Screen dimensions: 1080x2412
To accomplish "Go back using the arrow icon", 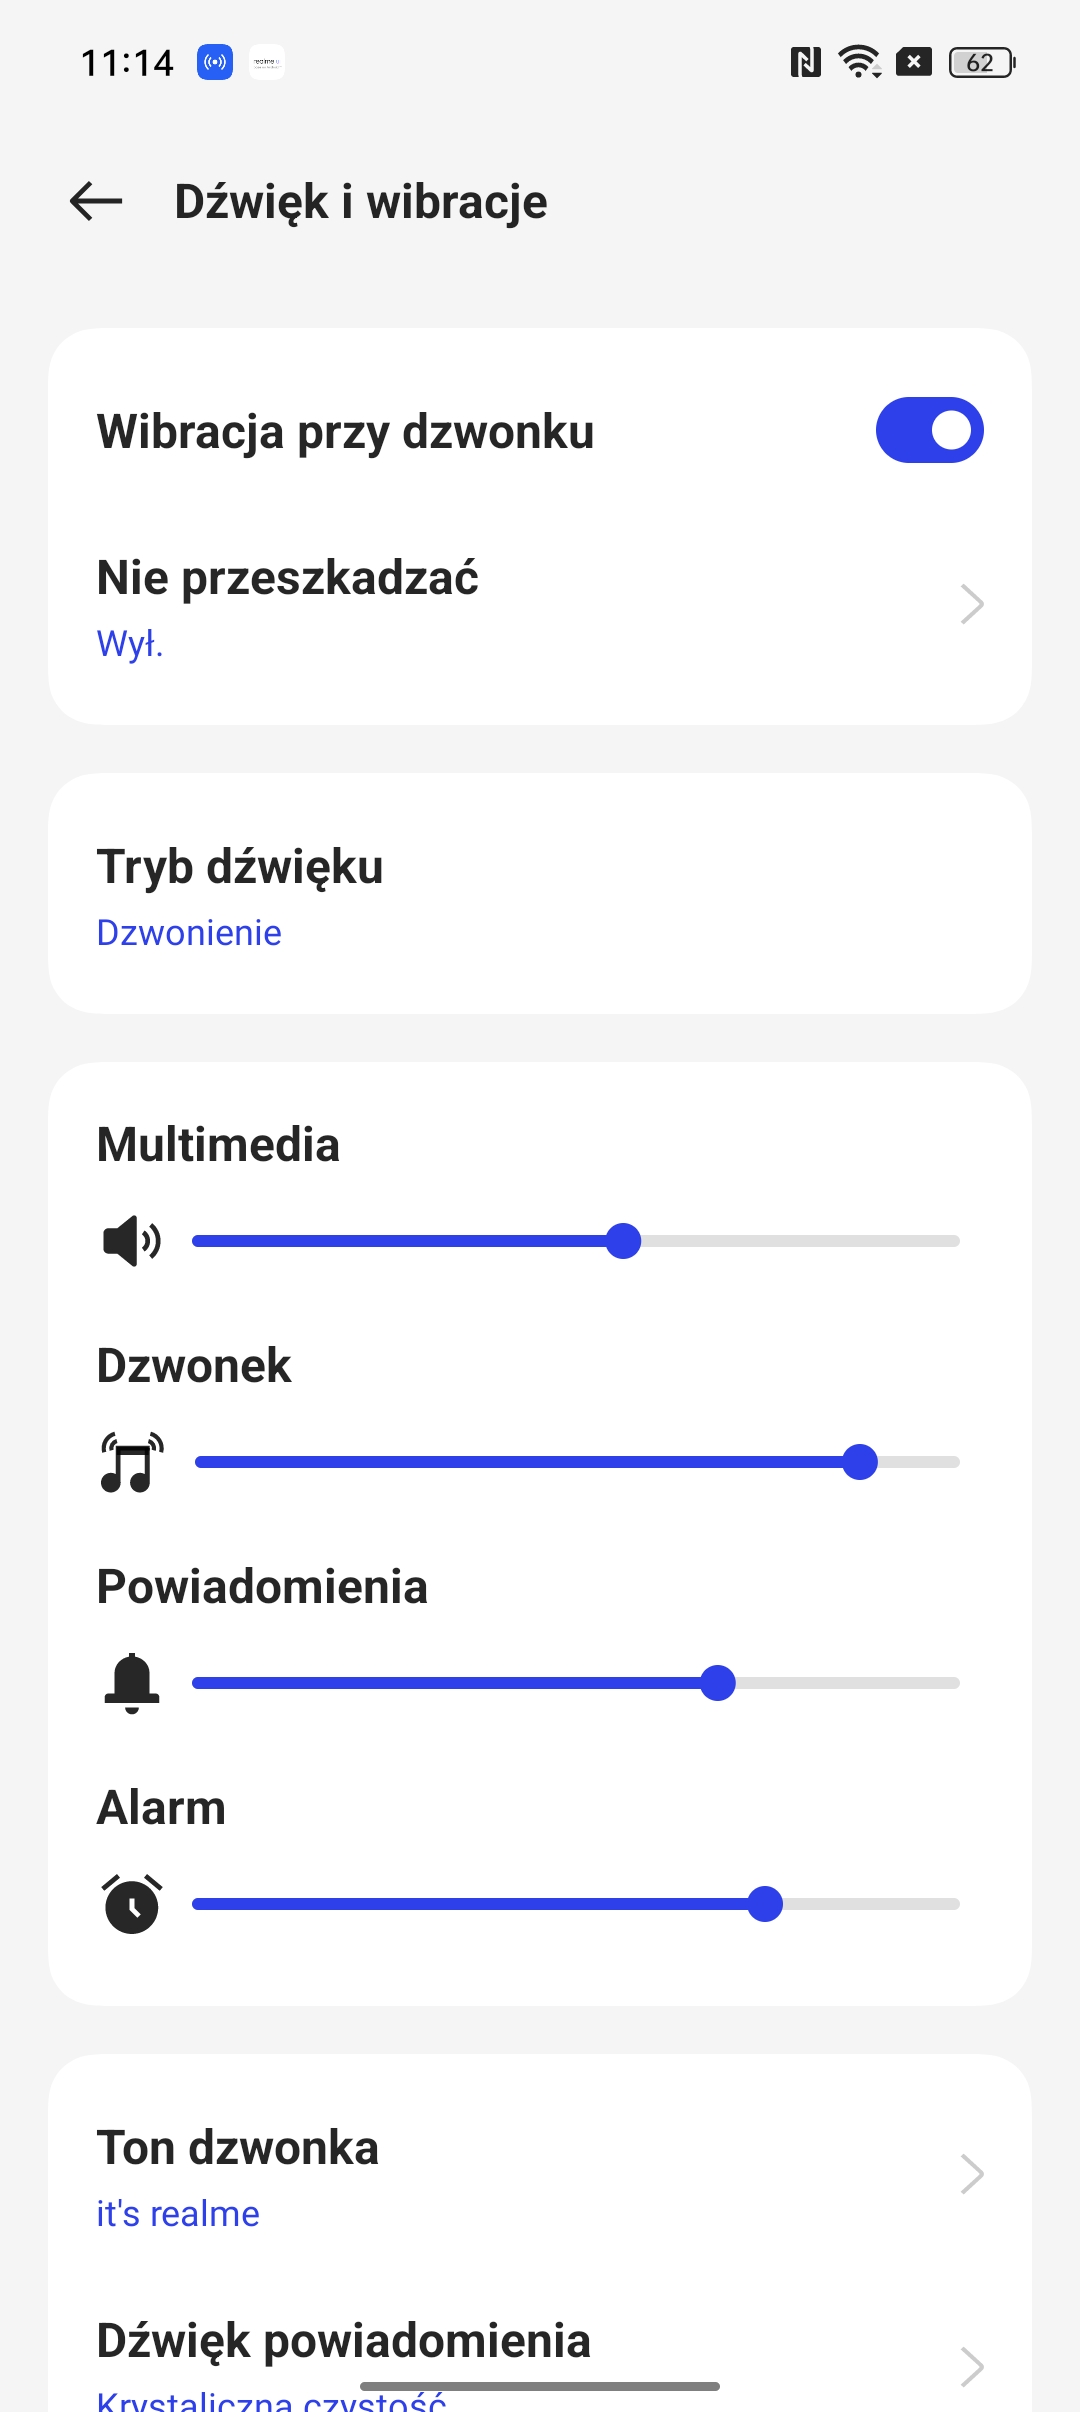I will (x=96, y=201).
